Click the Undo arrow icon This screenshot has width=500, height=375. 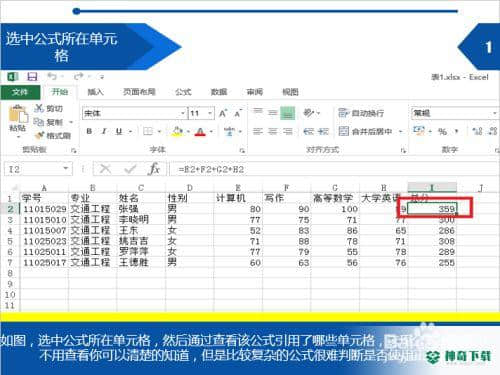click(52, 77)
